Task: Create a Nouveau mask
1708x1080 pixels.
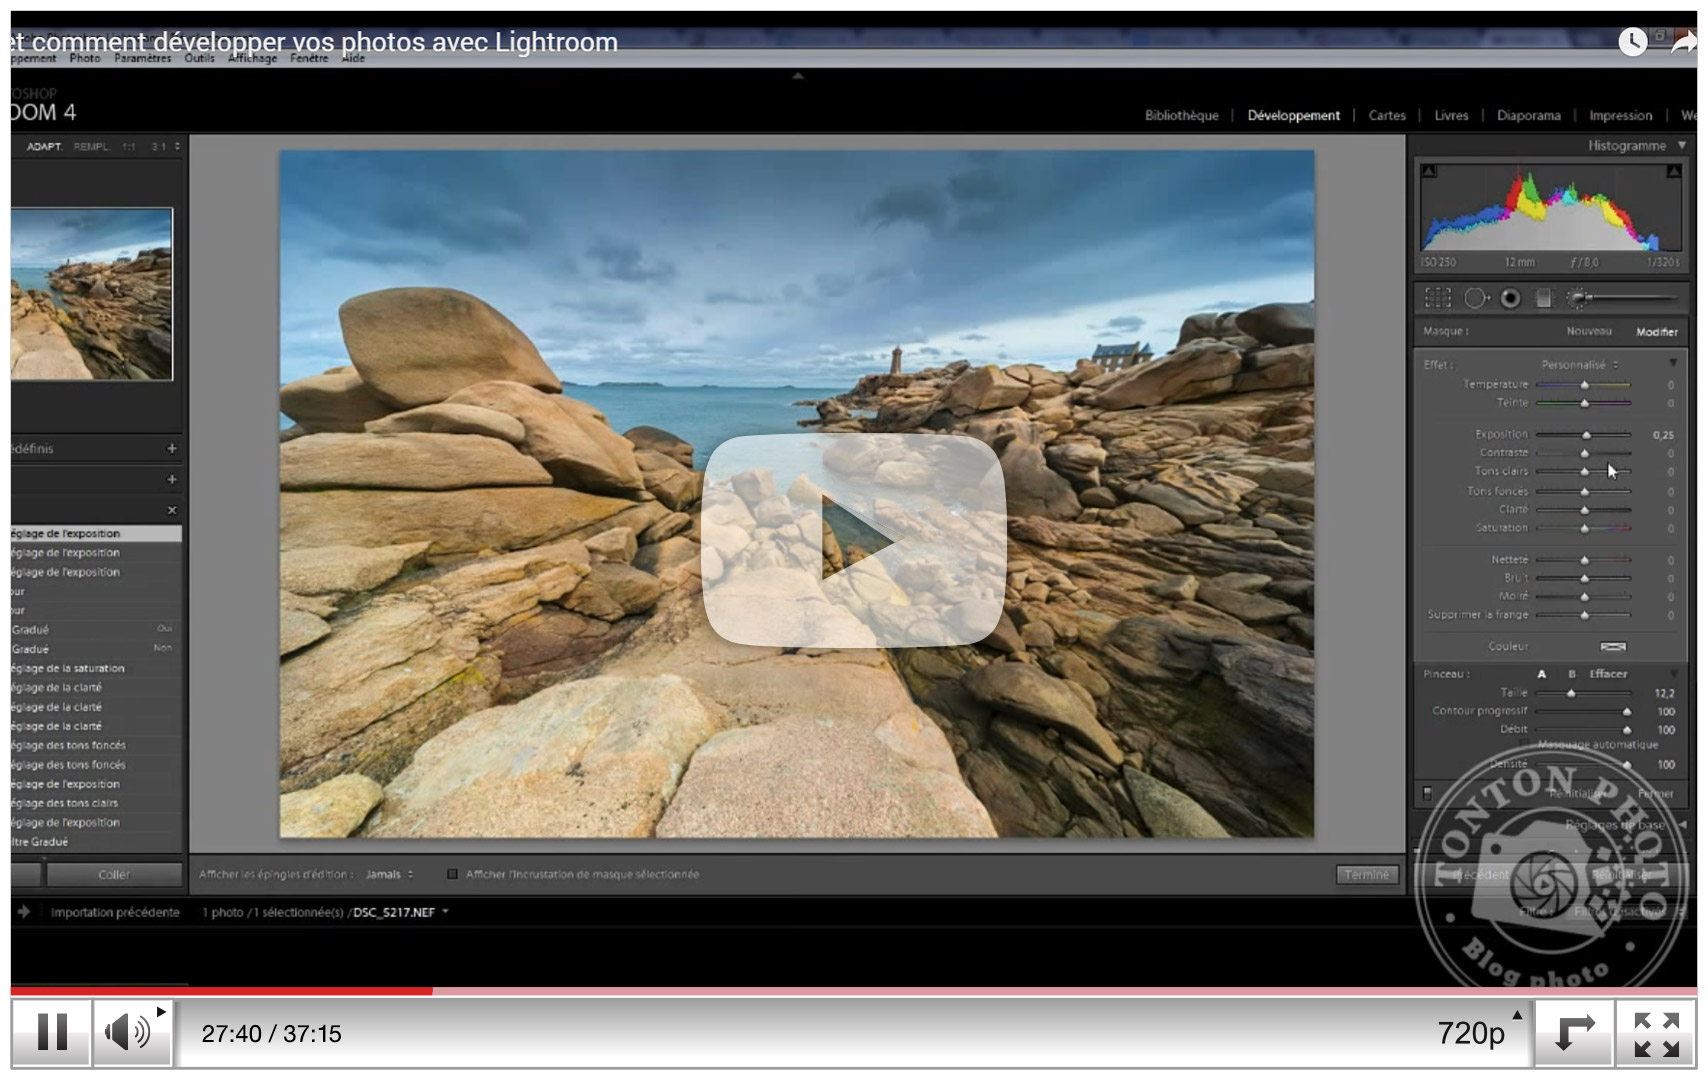Action: click(1588, 331)
